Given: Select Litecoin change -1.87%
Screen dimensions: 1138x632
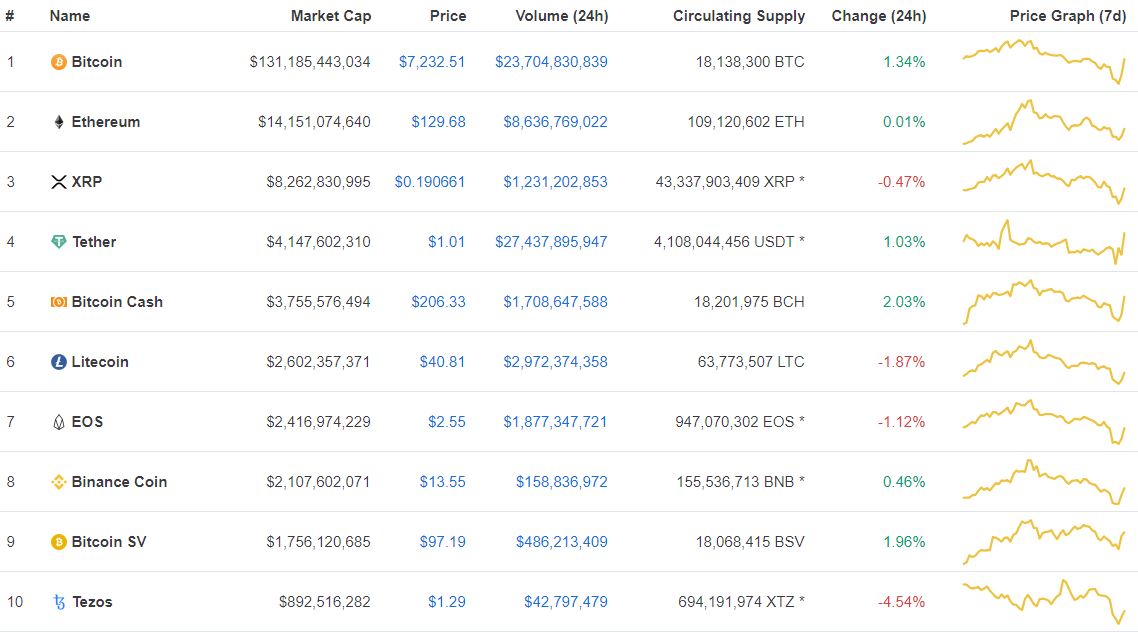Looking at the screenshot, I should [901, 361].
